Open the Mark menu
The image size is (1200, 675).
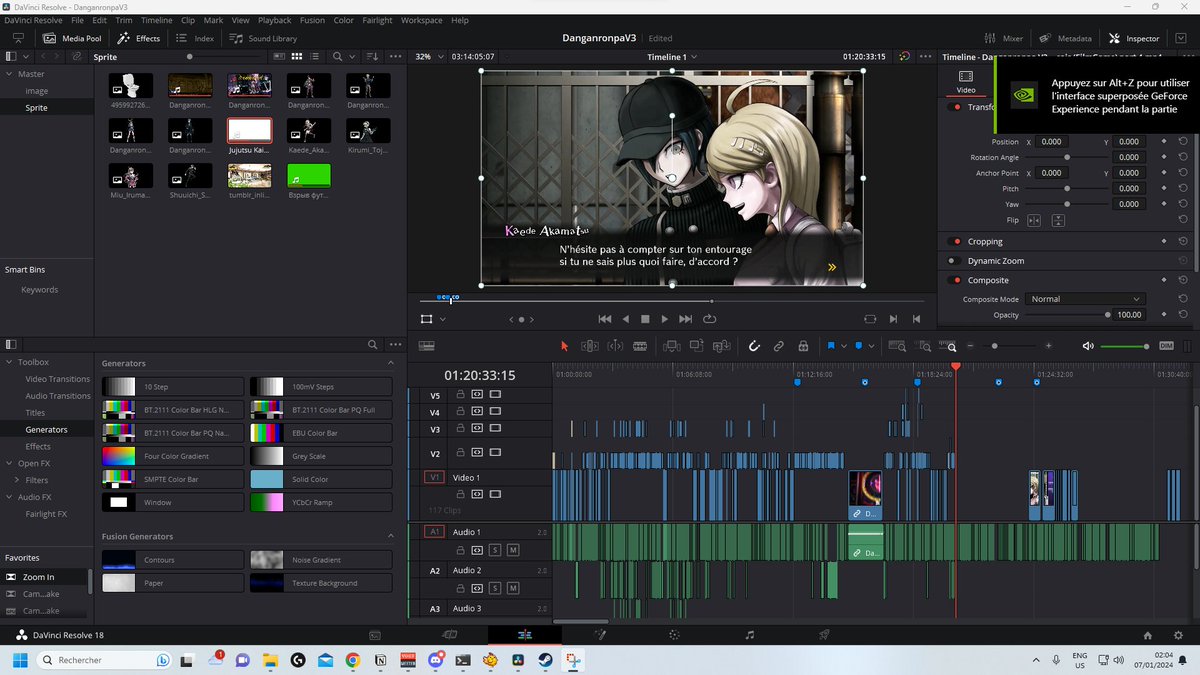213,20
